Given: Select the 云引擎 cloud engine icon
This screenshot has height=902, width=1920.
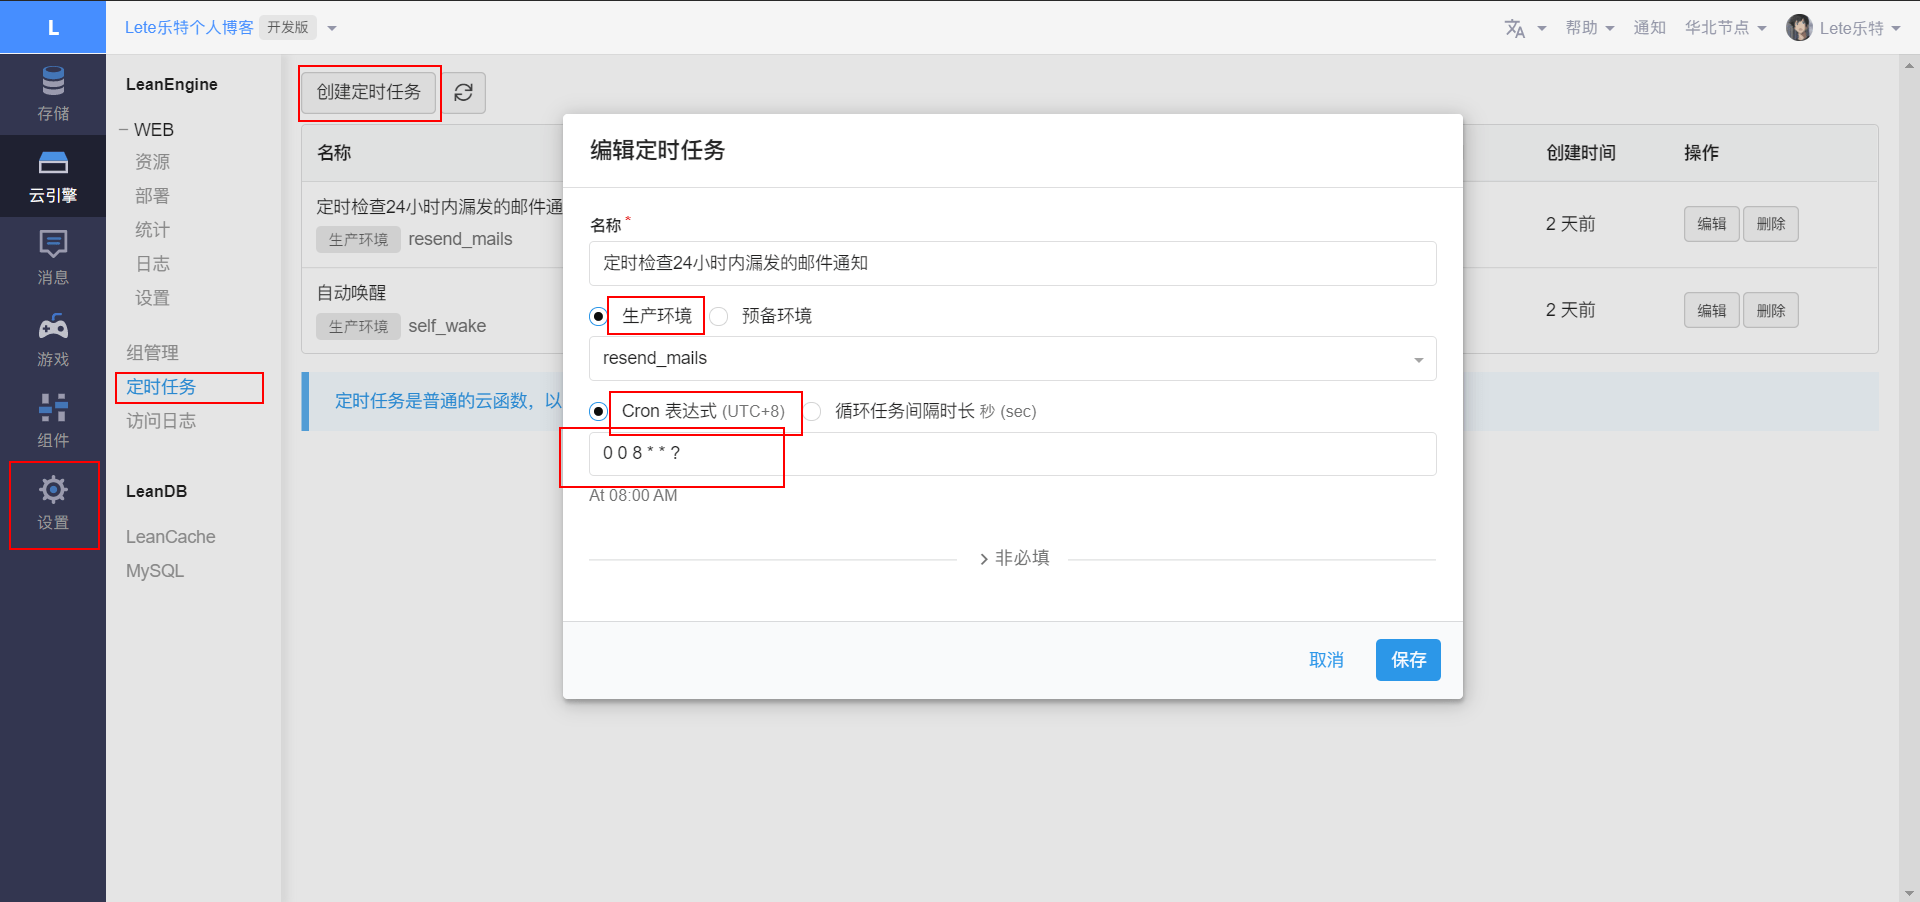Looking at the screenshot, I should click(53, 164).
